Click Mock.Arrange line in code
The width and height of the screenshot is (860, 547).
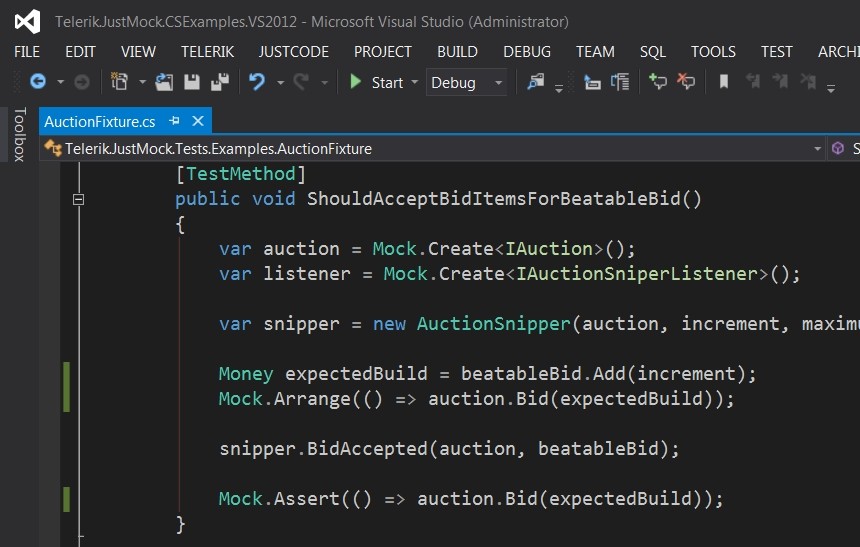click(476, 398)
